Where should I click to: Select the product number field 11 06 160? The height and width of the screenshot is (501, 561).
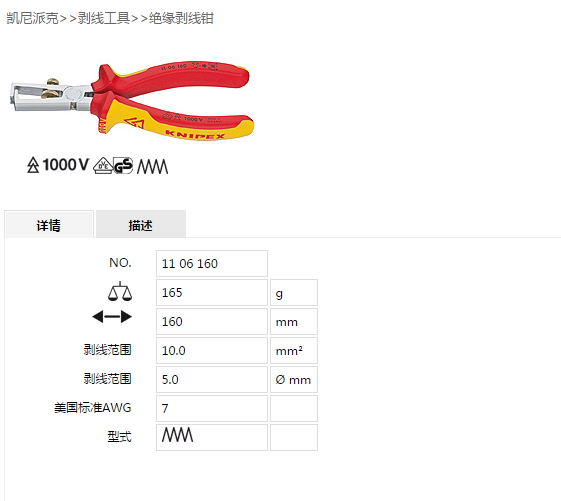(212, 264)
